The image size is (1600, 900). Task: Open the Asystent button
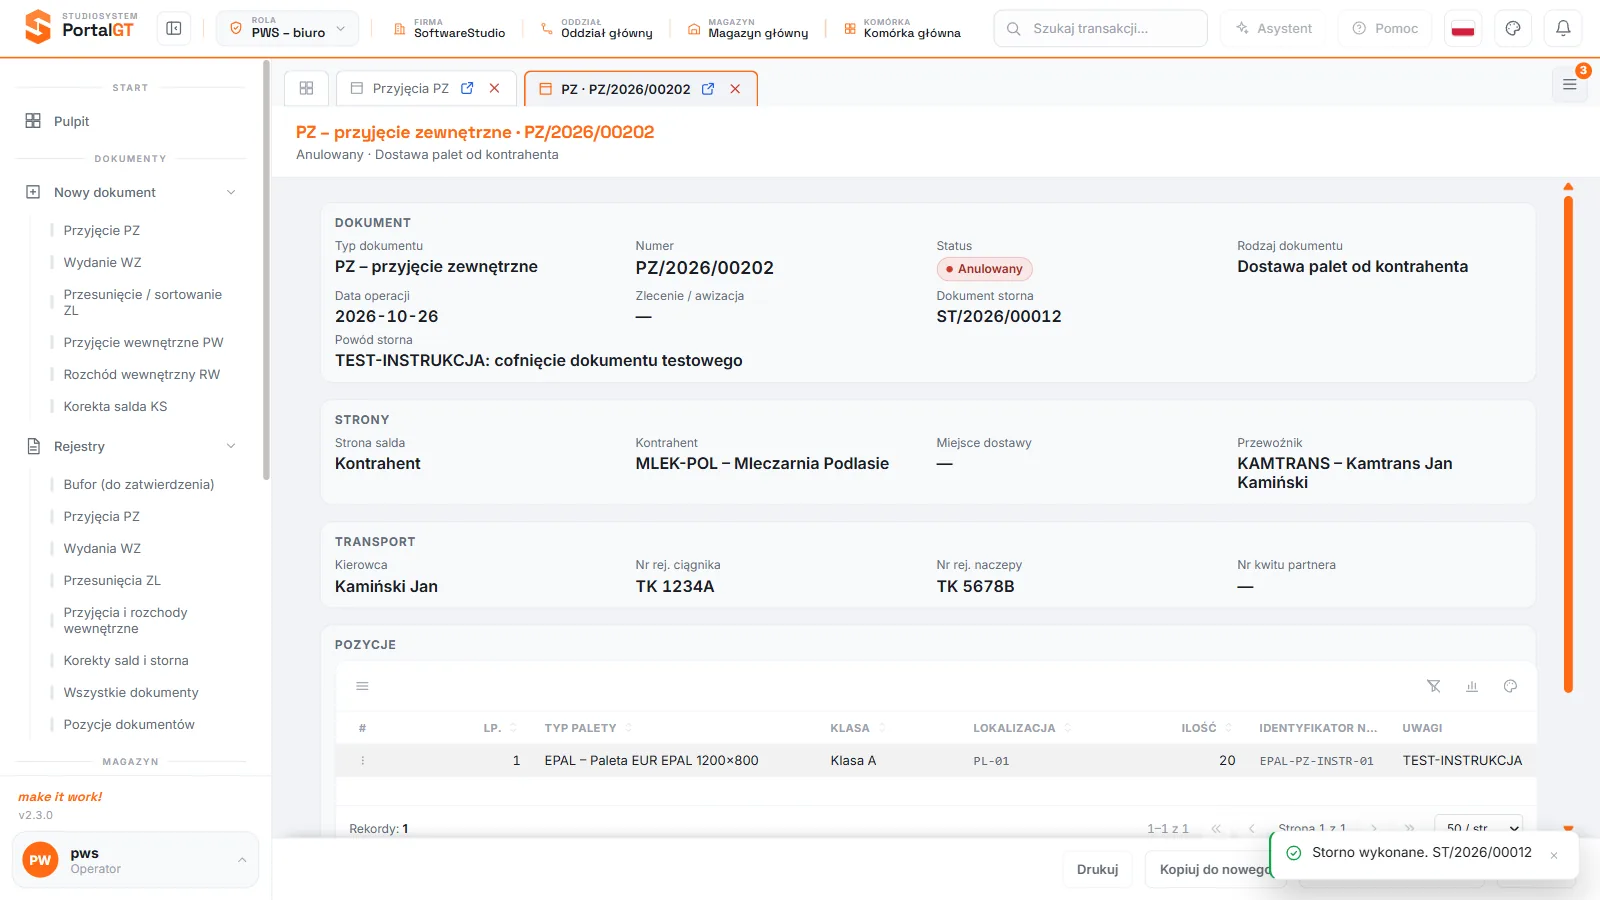click(x=1274, y=29)
